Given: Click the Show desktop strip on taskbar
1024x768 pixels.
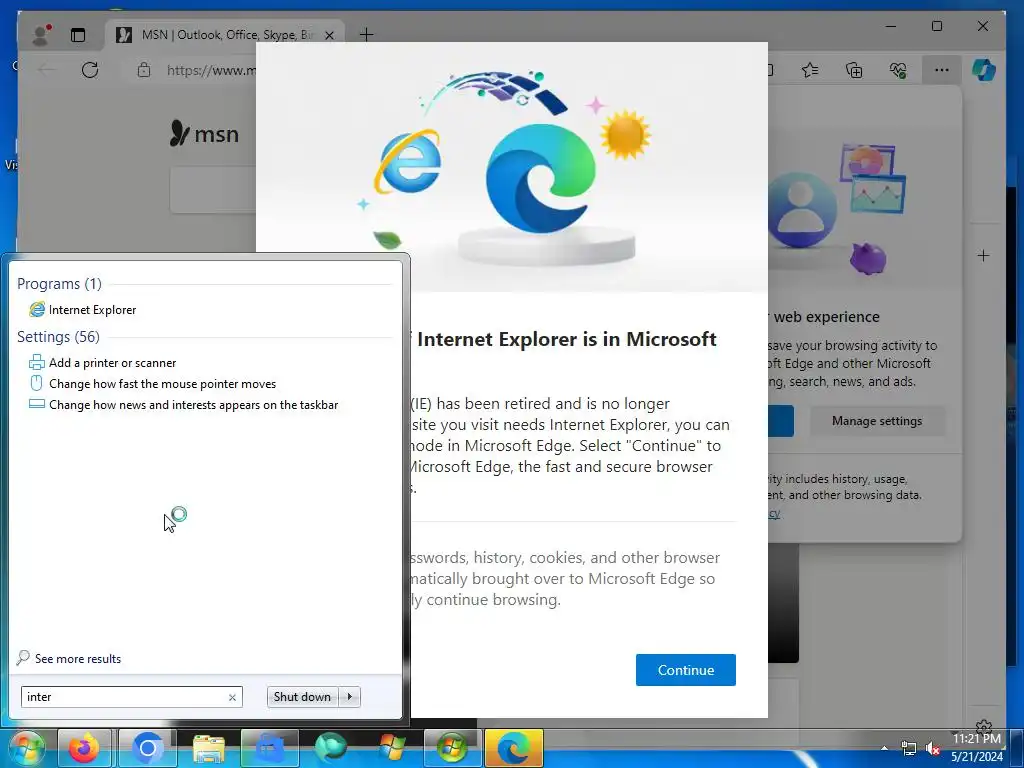Looking at the screenshot, I should 1017,749.
